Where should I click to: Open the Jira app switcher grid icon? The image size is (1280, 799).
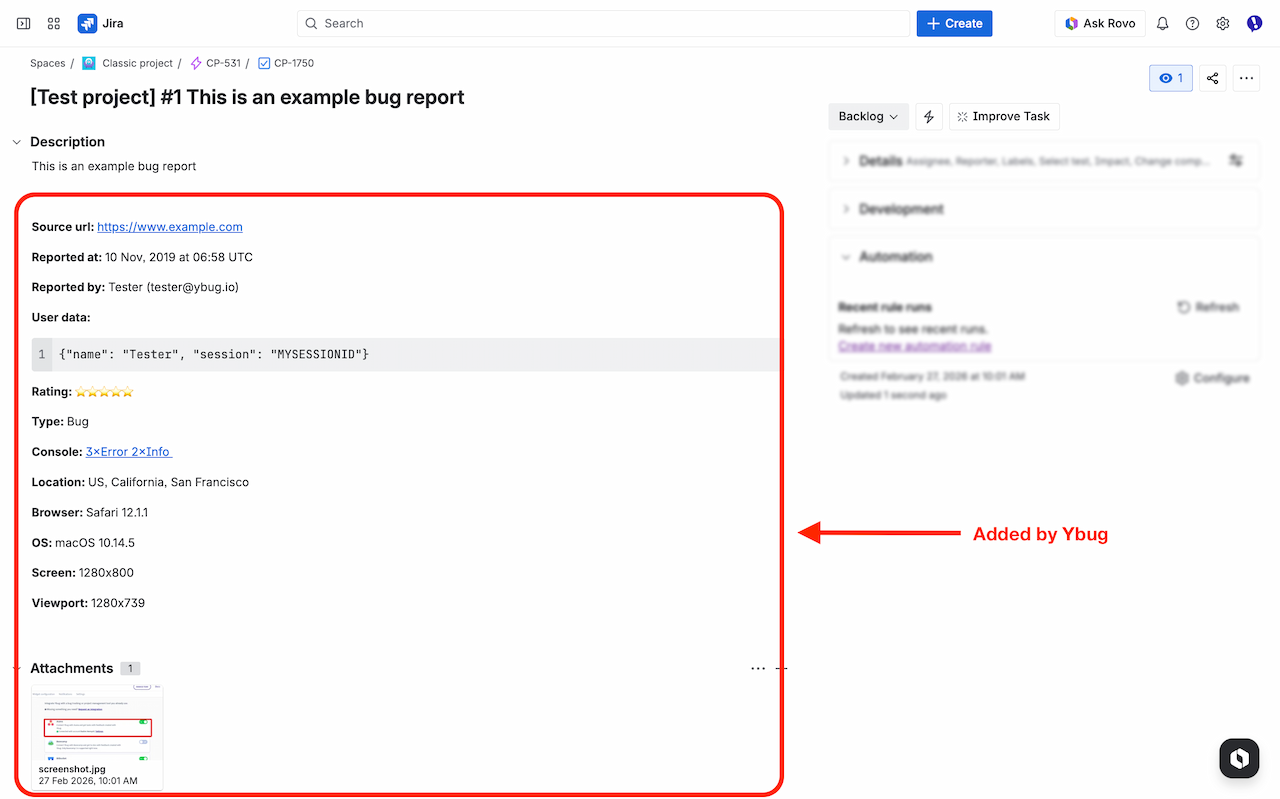pyautogui.click(x=53, y=22)
